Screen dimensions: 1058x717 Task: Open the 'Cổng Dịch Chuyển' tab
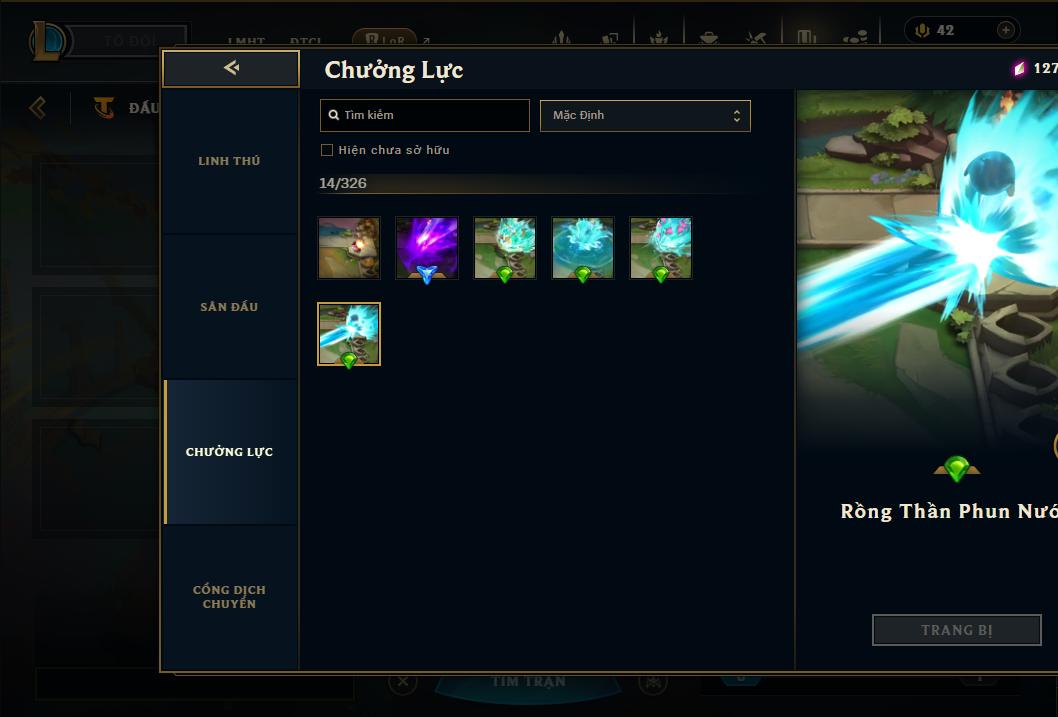(229, 597)
